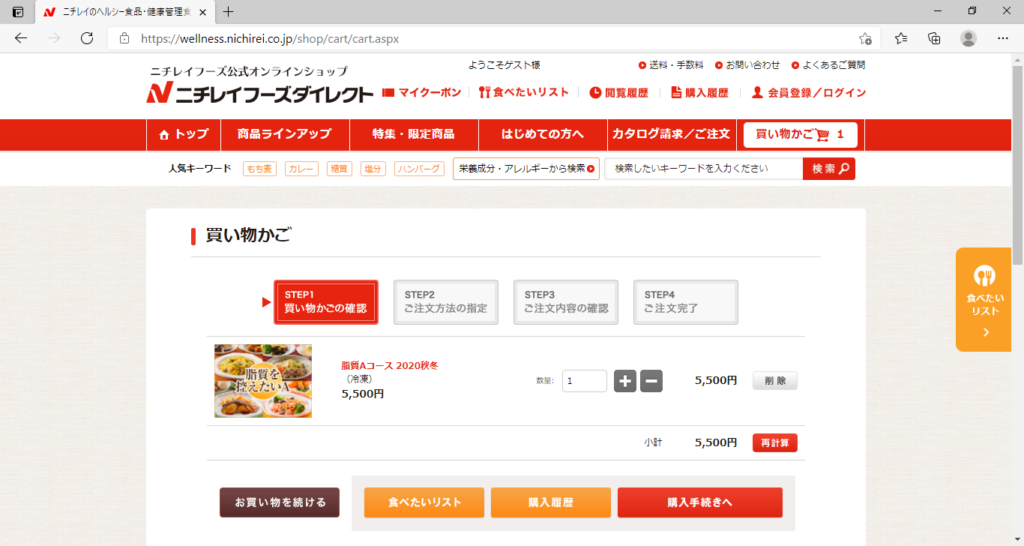Click the browser back arrow
This screenshot has width=1024, height=546.
point(21,39)
